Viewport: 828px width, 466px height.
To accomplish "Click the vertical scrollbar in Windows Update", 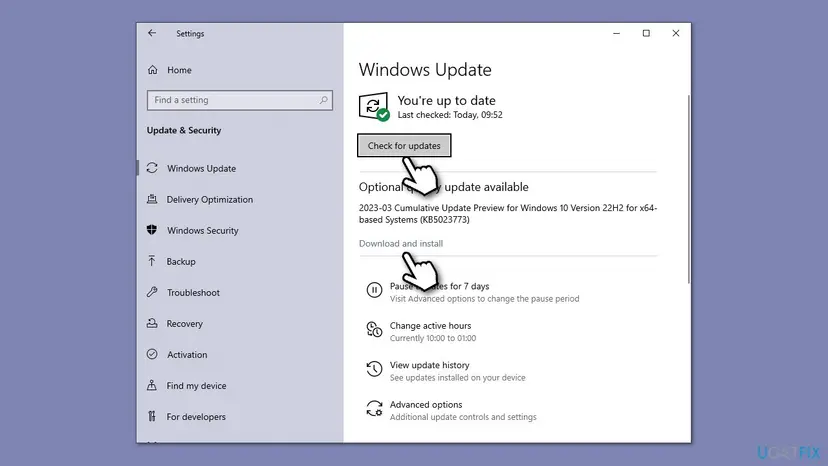I will (x=689, y=189).
